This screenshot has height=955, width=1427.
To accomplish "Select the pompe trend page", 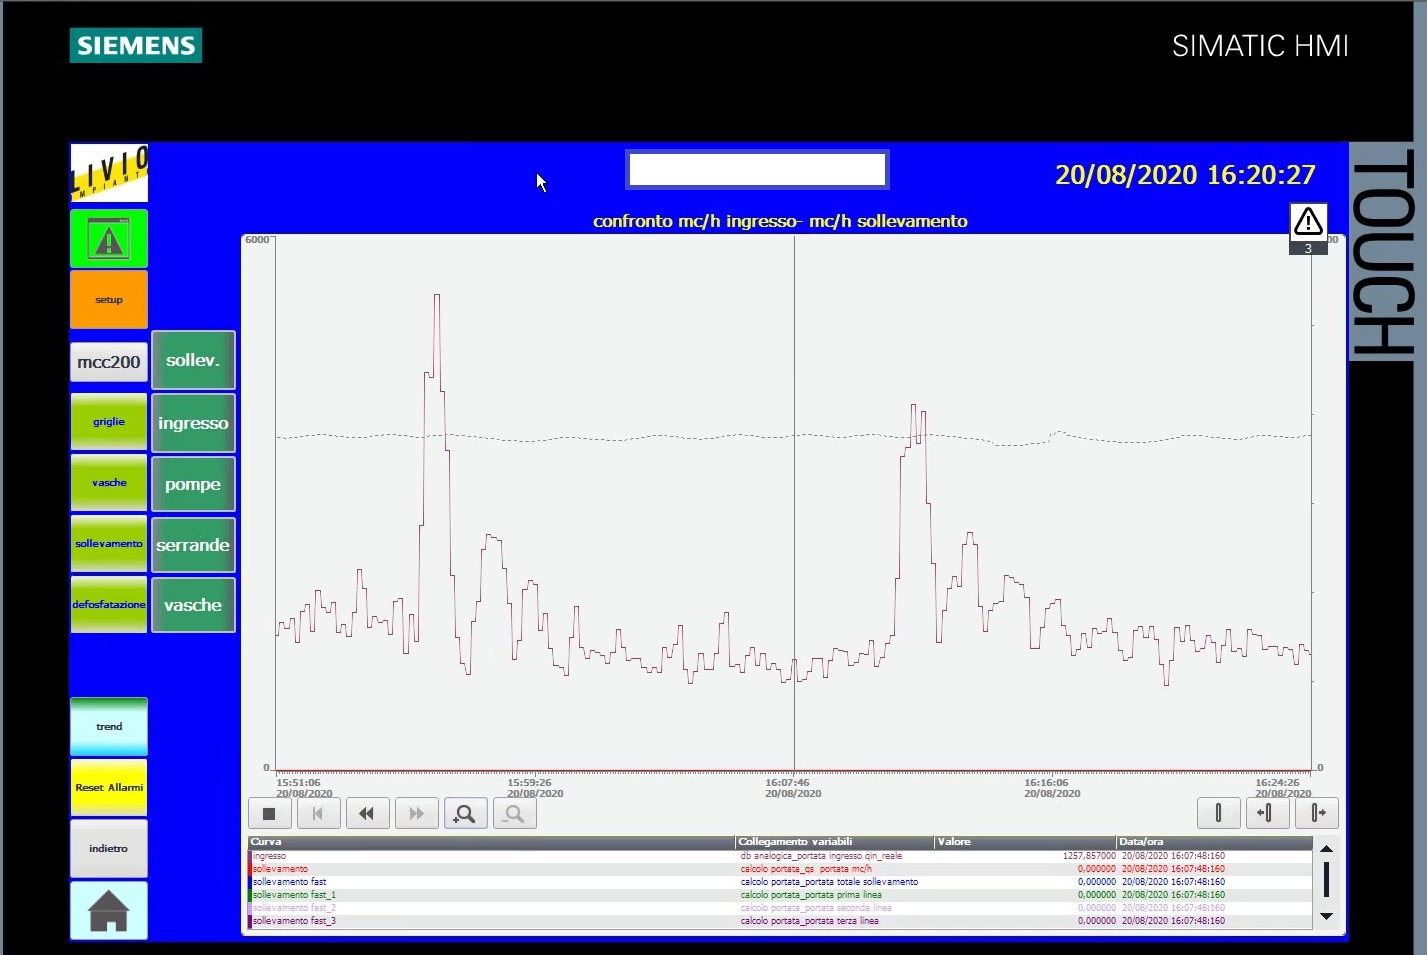I will pos(193,484).
